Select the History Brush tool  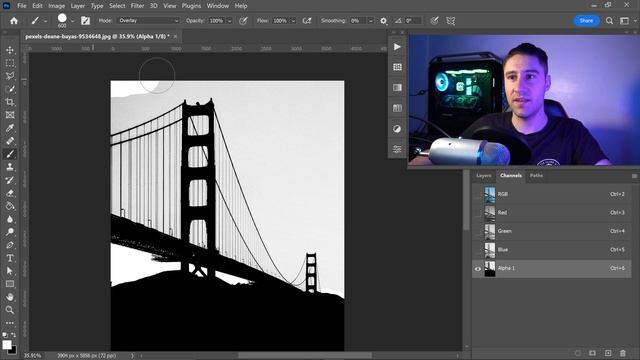coord(10,180)
